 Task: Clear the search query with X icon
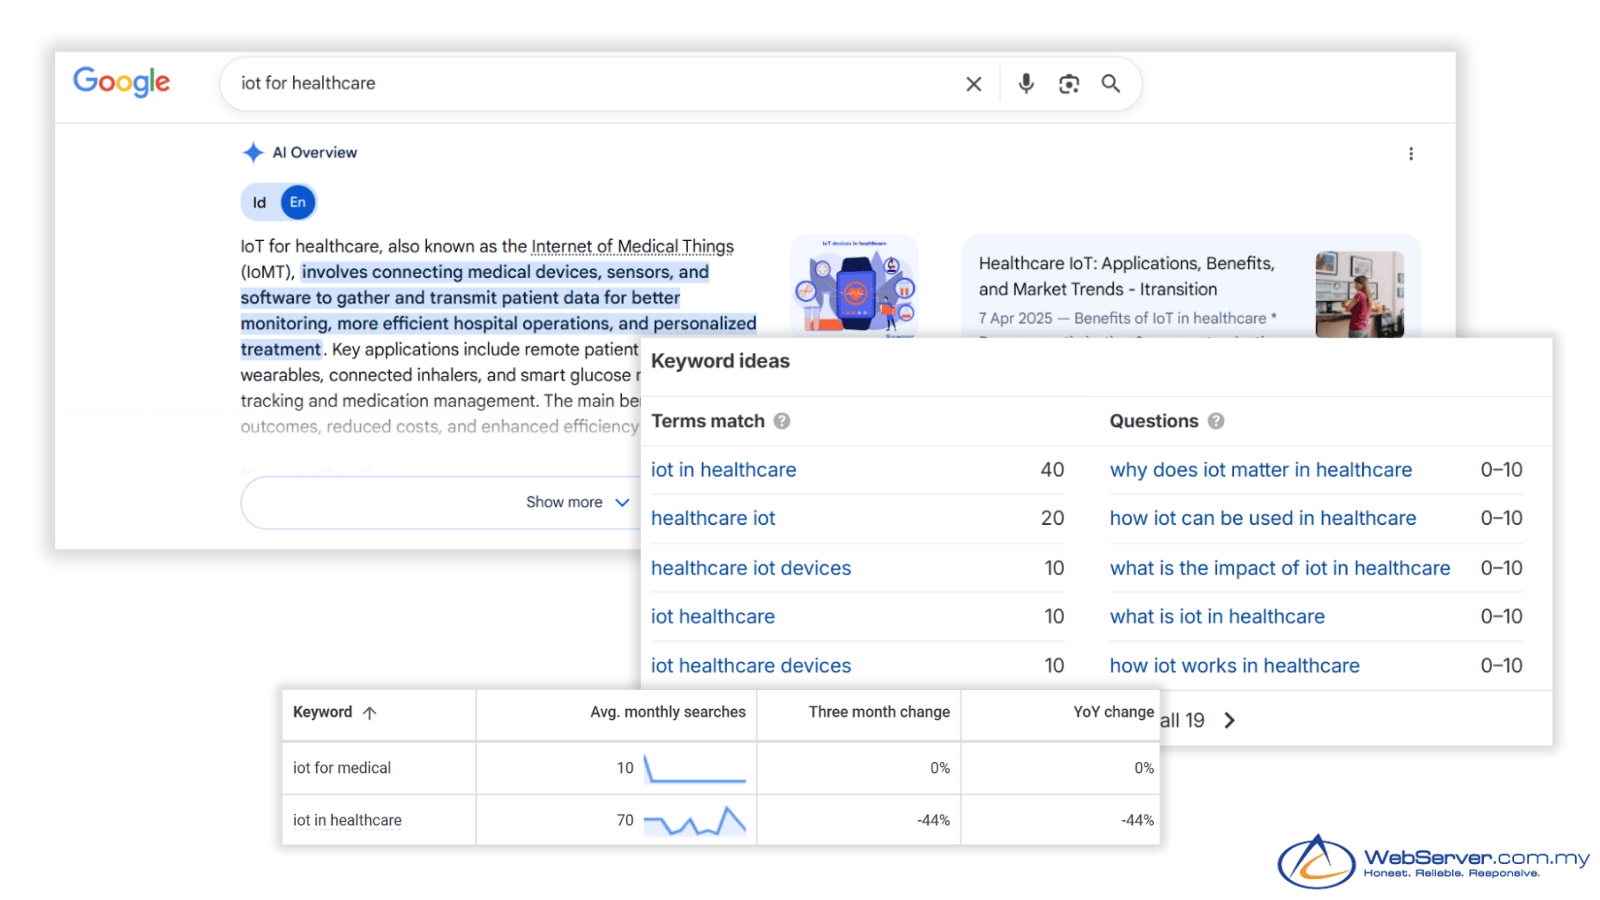[x=973, y=84]
